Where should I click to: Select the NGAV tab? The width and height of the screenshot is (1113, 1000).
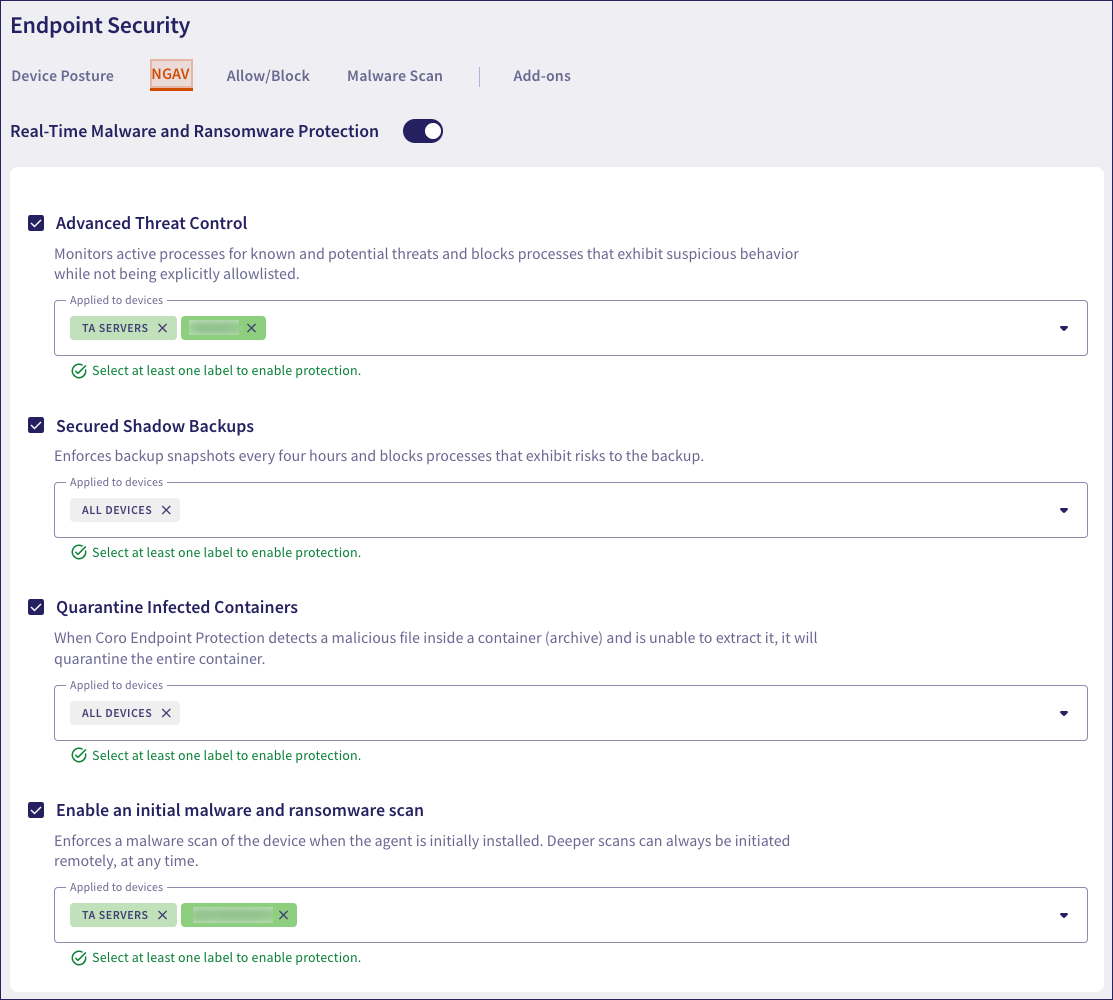171,75
